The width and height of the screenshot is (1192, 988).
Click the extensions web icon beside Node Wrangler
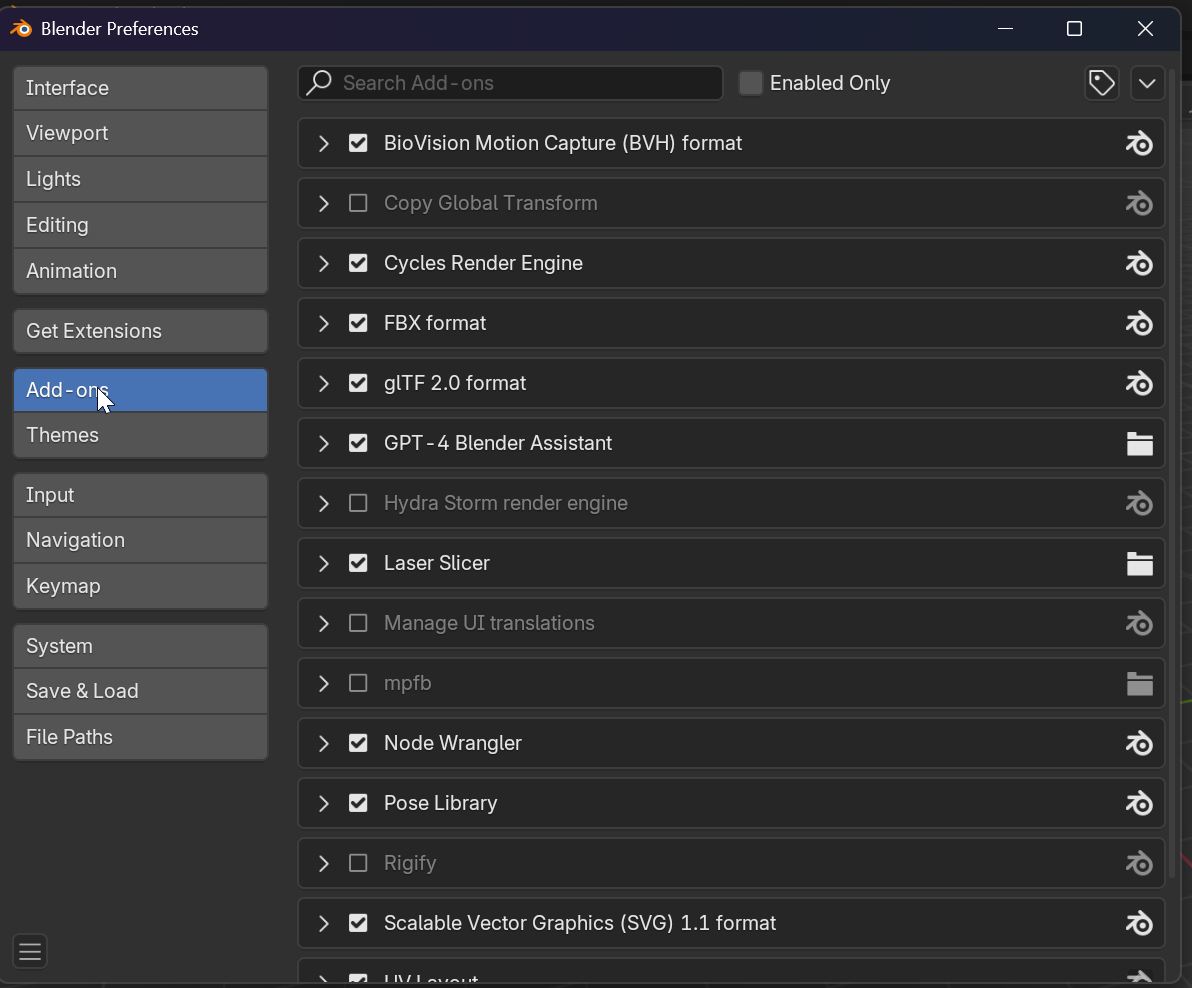[1139, 743]
